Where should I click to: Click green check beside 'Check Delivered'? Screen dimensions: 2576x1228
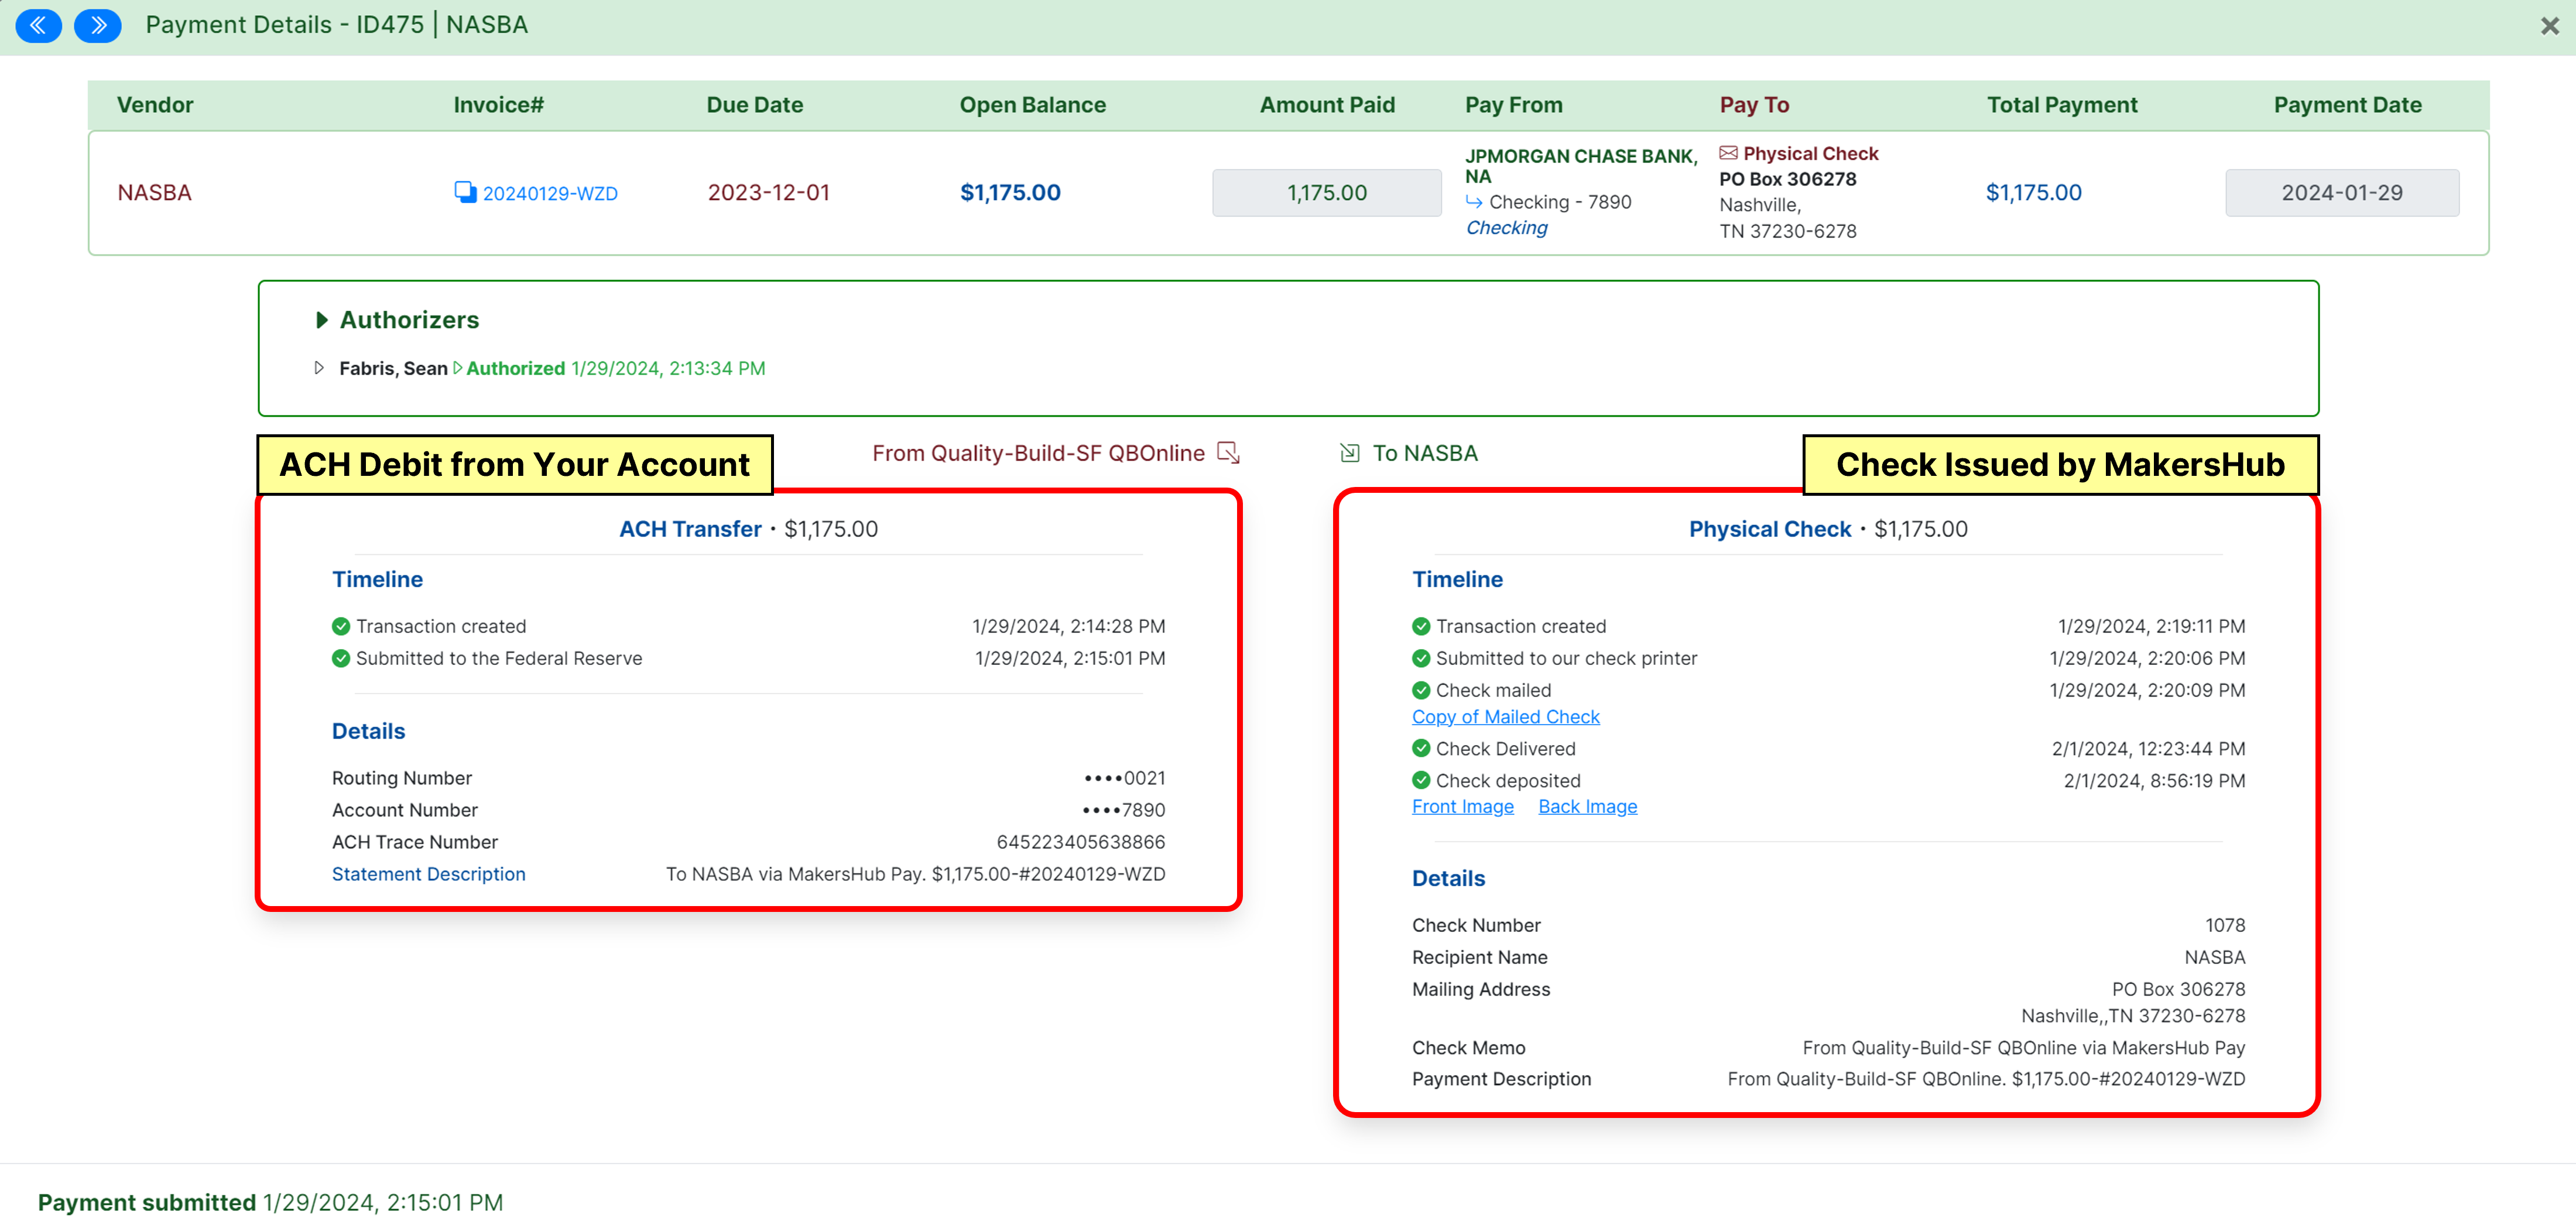point(1421,748)
